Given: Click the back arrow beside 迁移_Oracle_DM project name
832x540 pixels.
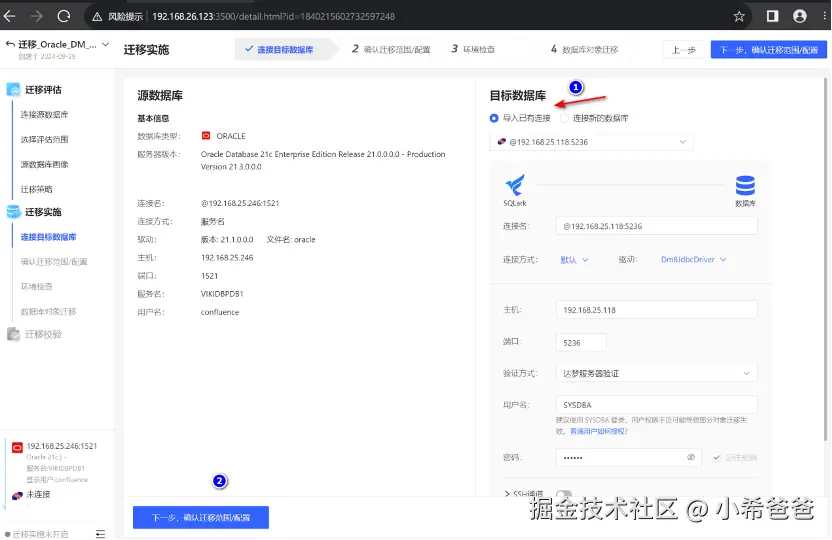Looking at the screenshot, I should pos(10,45).
